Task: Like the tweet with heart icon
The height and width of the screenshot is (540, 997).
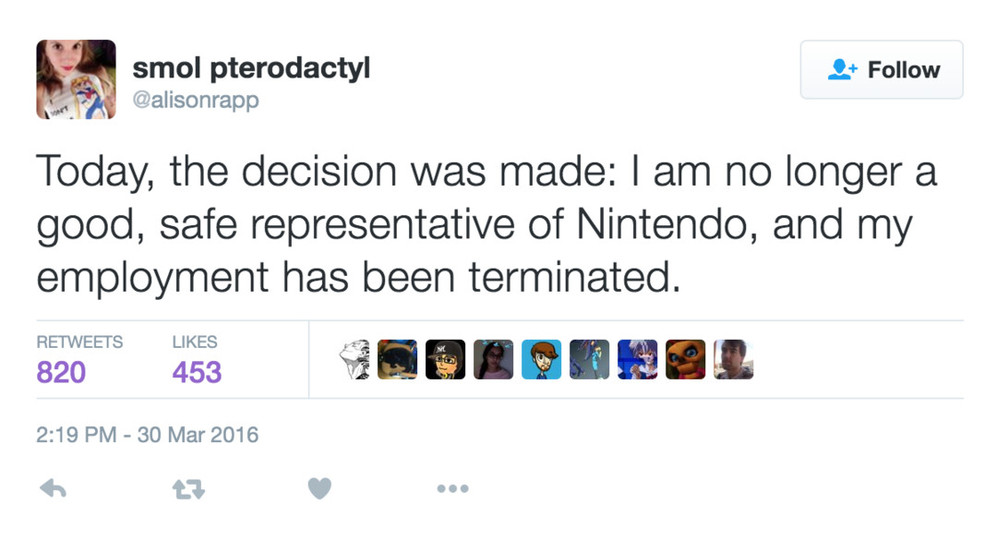Action: 318,489
